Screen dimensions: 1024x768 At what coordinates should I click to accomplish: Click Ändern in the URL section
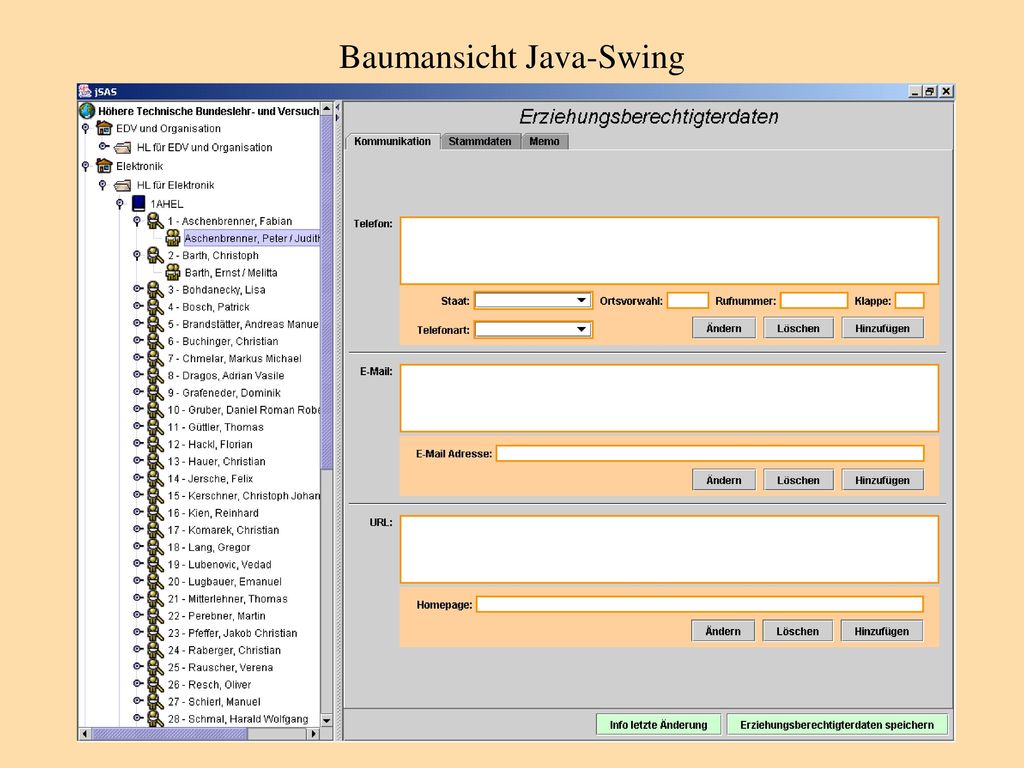723,631
